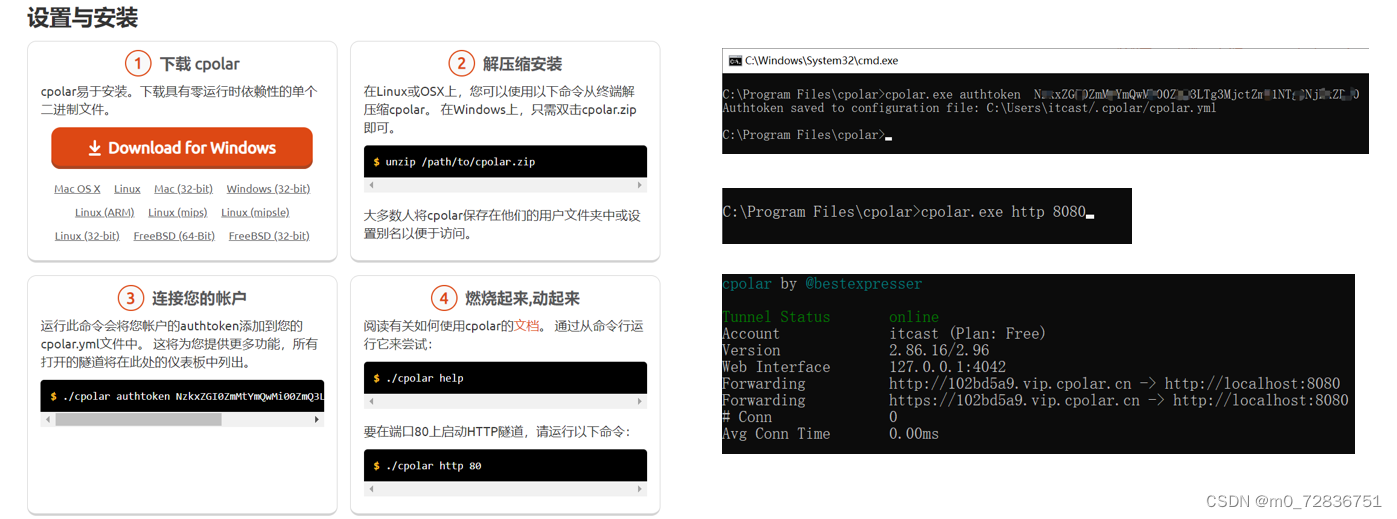The height and width of the screenshot is (519, 1397).
Task: Open the Mac OS X download link
Action: point(77,189)
